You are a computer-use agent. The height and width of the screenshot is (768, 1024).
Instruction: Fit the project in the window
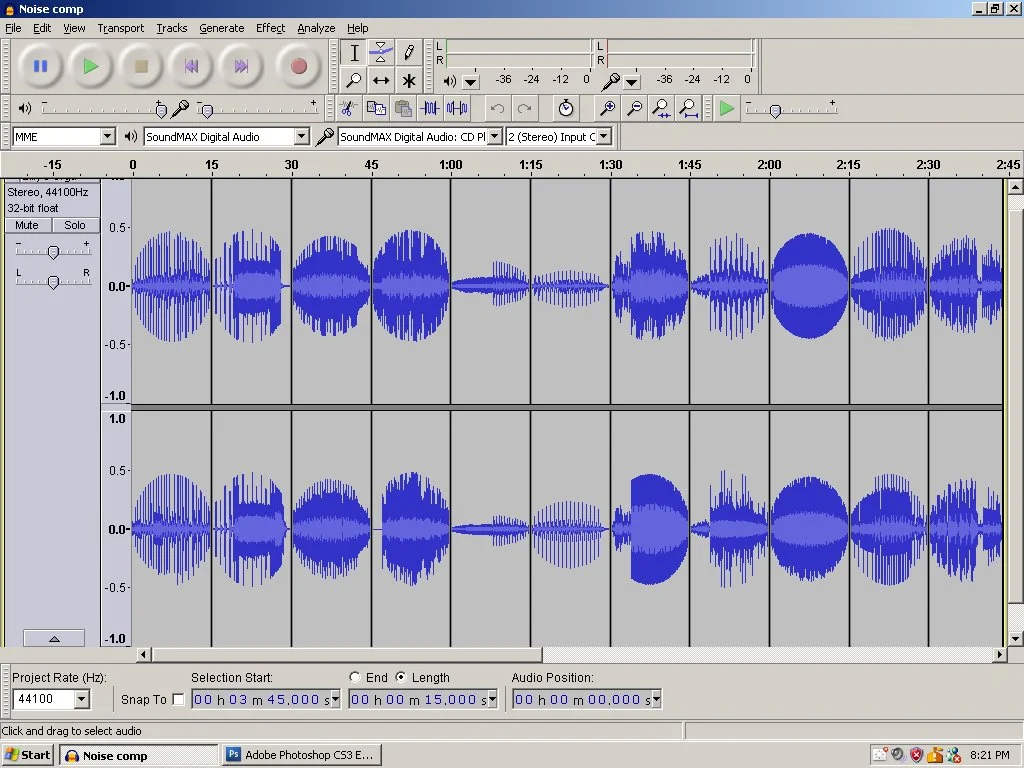(687, 108)
